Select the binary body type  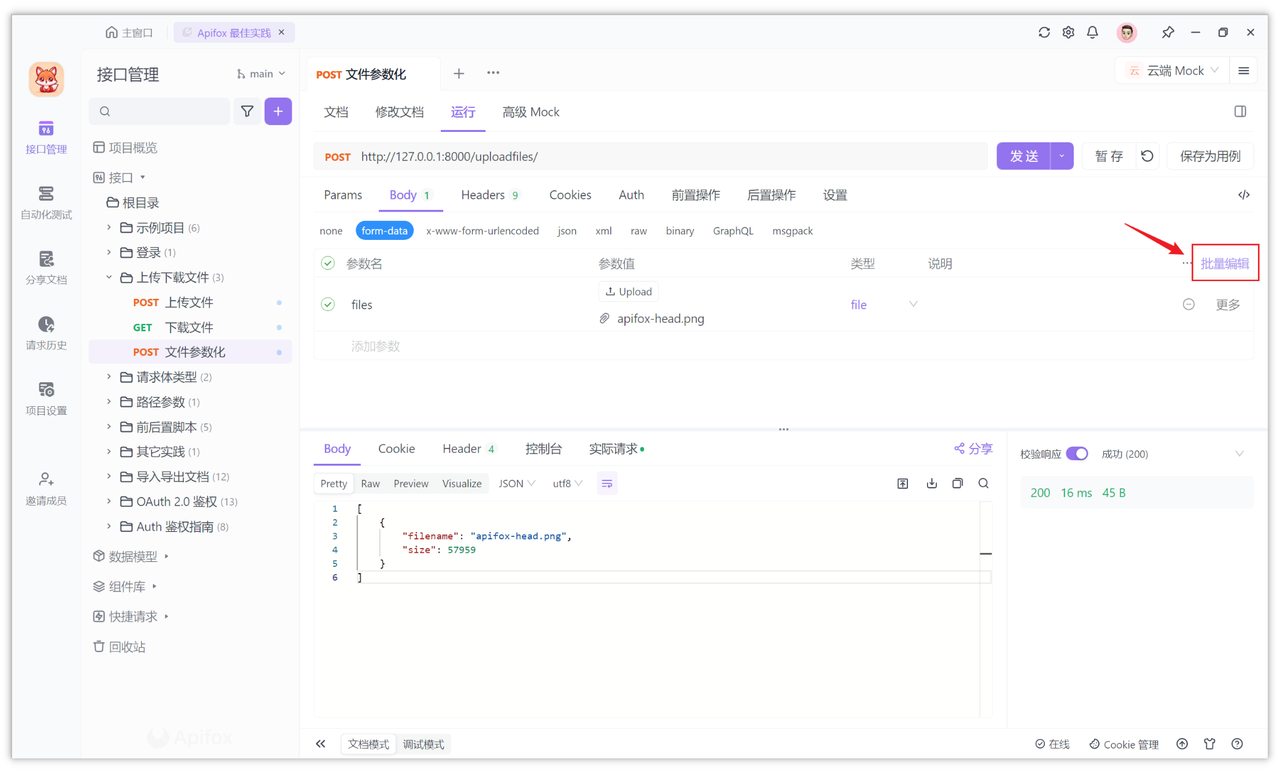680,231
